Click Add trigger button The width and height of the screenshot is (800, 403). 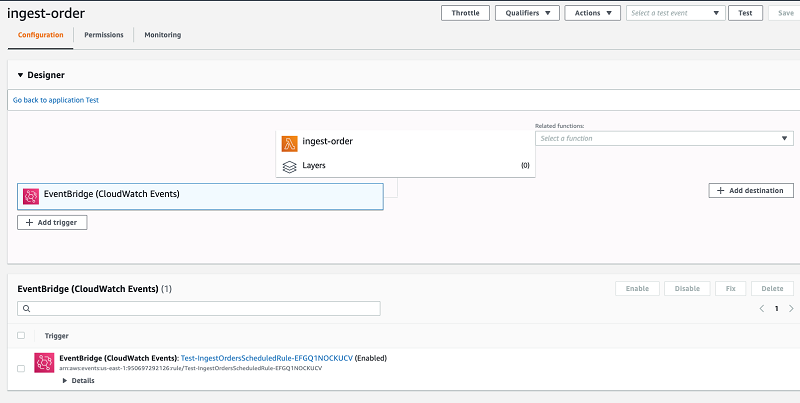click(52, 222)
